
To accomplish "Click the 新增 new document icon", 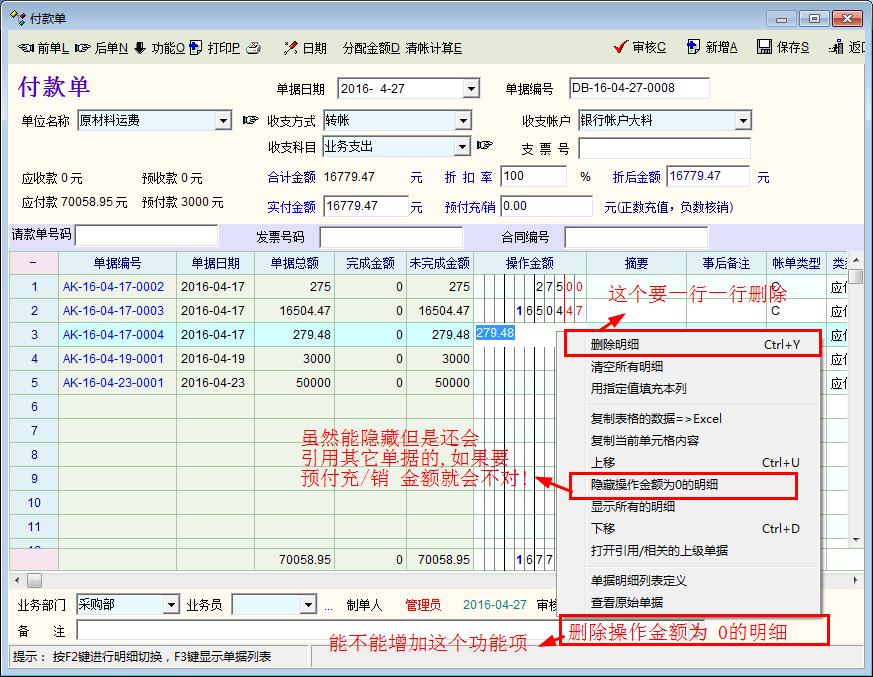I will pos(693,48).
